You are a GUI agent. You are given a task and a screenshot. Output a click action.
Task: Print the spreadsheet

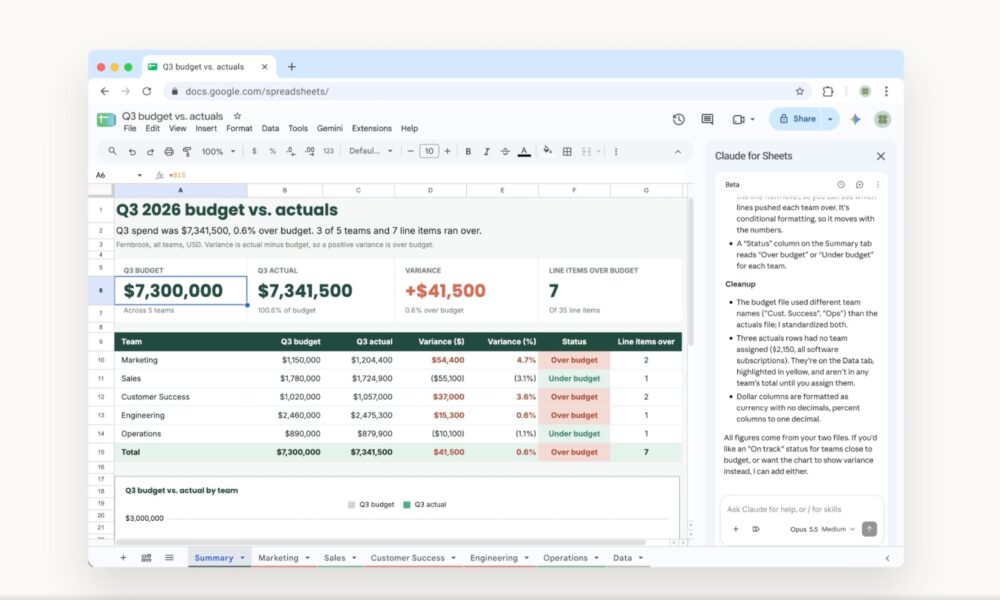[169, 152]
